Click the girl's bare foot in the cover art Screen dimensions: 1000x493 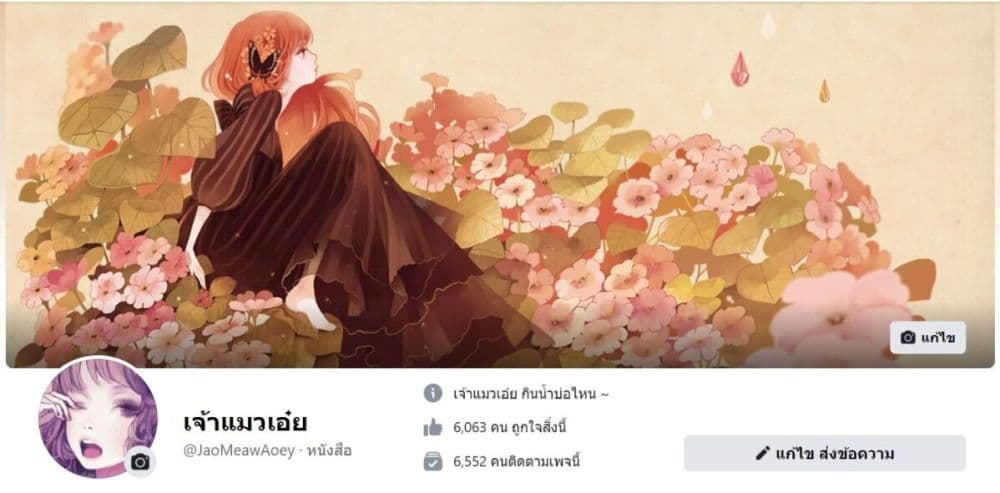[x=310, y=305]
